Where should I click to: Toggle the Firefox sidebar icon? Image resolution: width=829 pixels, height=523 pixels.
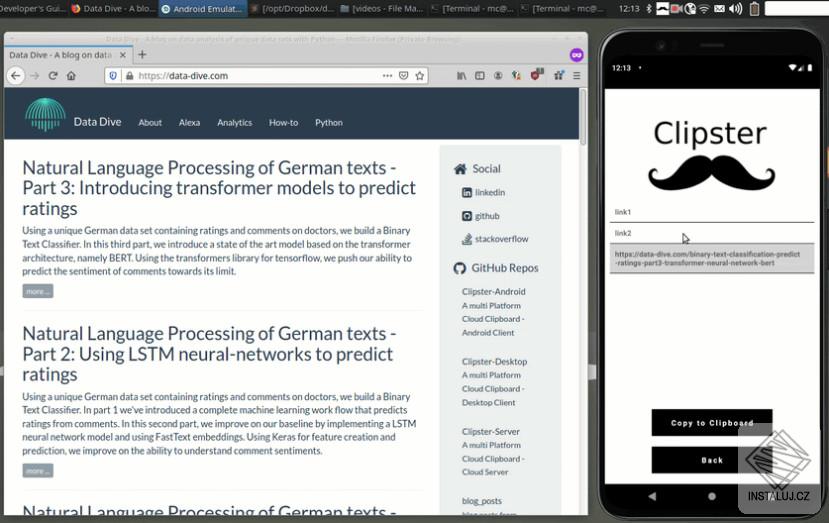tap(480, 76)
